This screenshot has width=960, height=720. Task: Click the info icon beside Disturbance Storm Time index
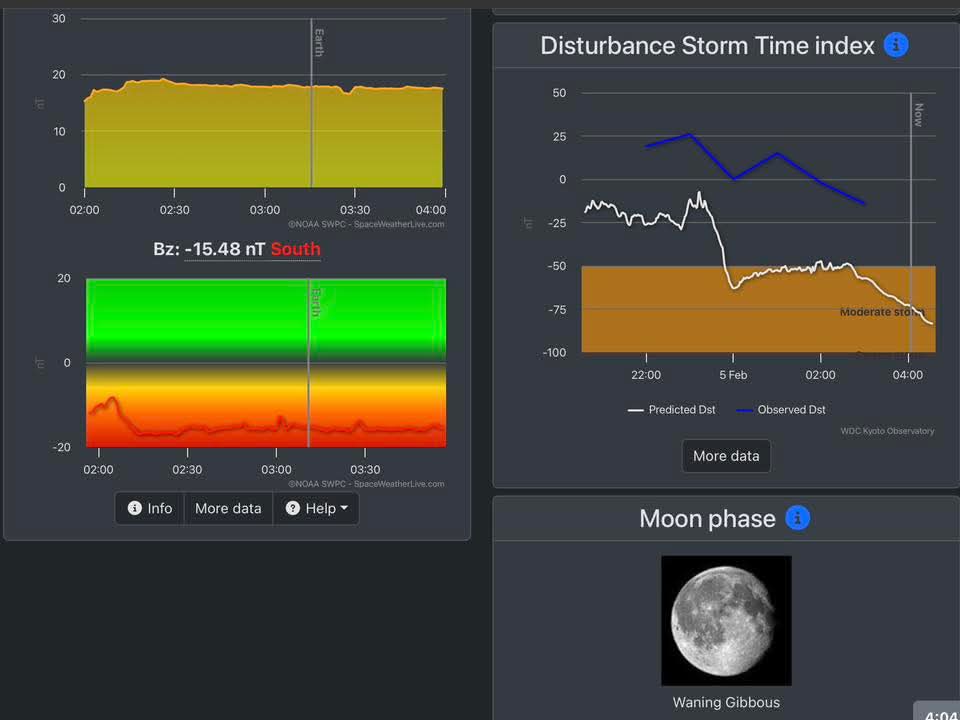click(896, 45)
